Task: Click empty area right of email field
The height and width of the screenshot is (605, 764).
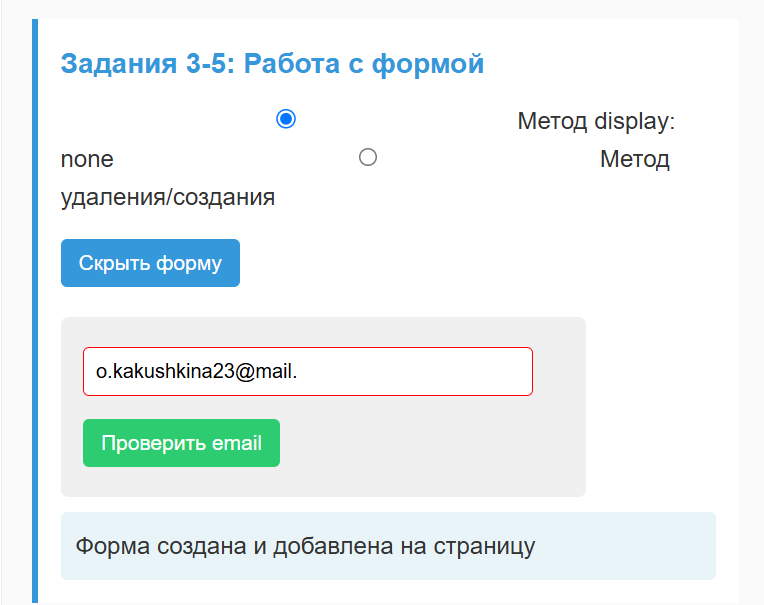Action: (x=559, y=372)
